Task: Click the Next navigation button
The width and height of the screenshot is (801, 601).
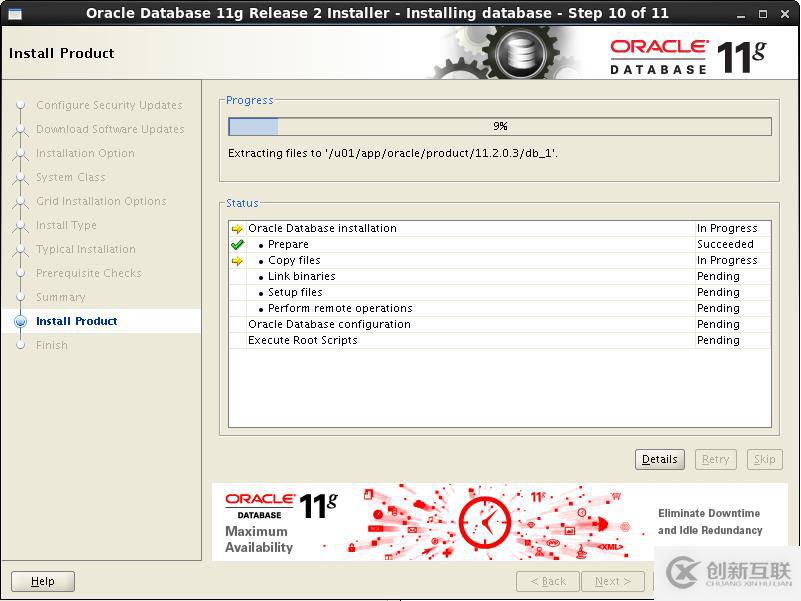Action: [x=612, y=581]
